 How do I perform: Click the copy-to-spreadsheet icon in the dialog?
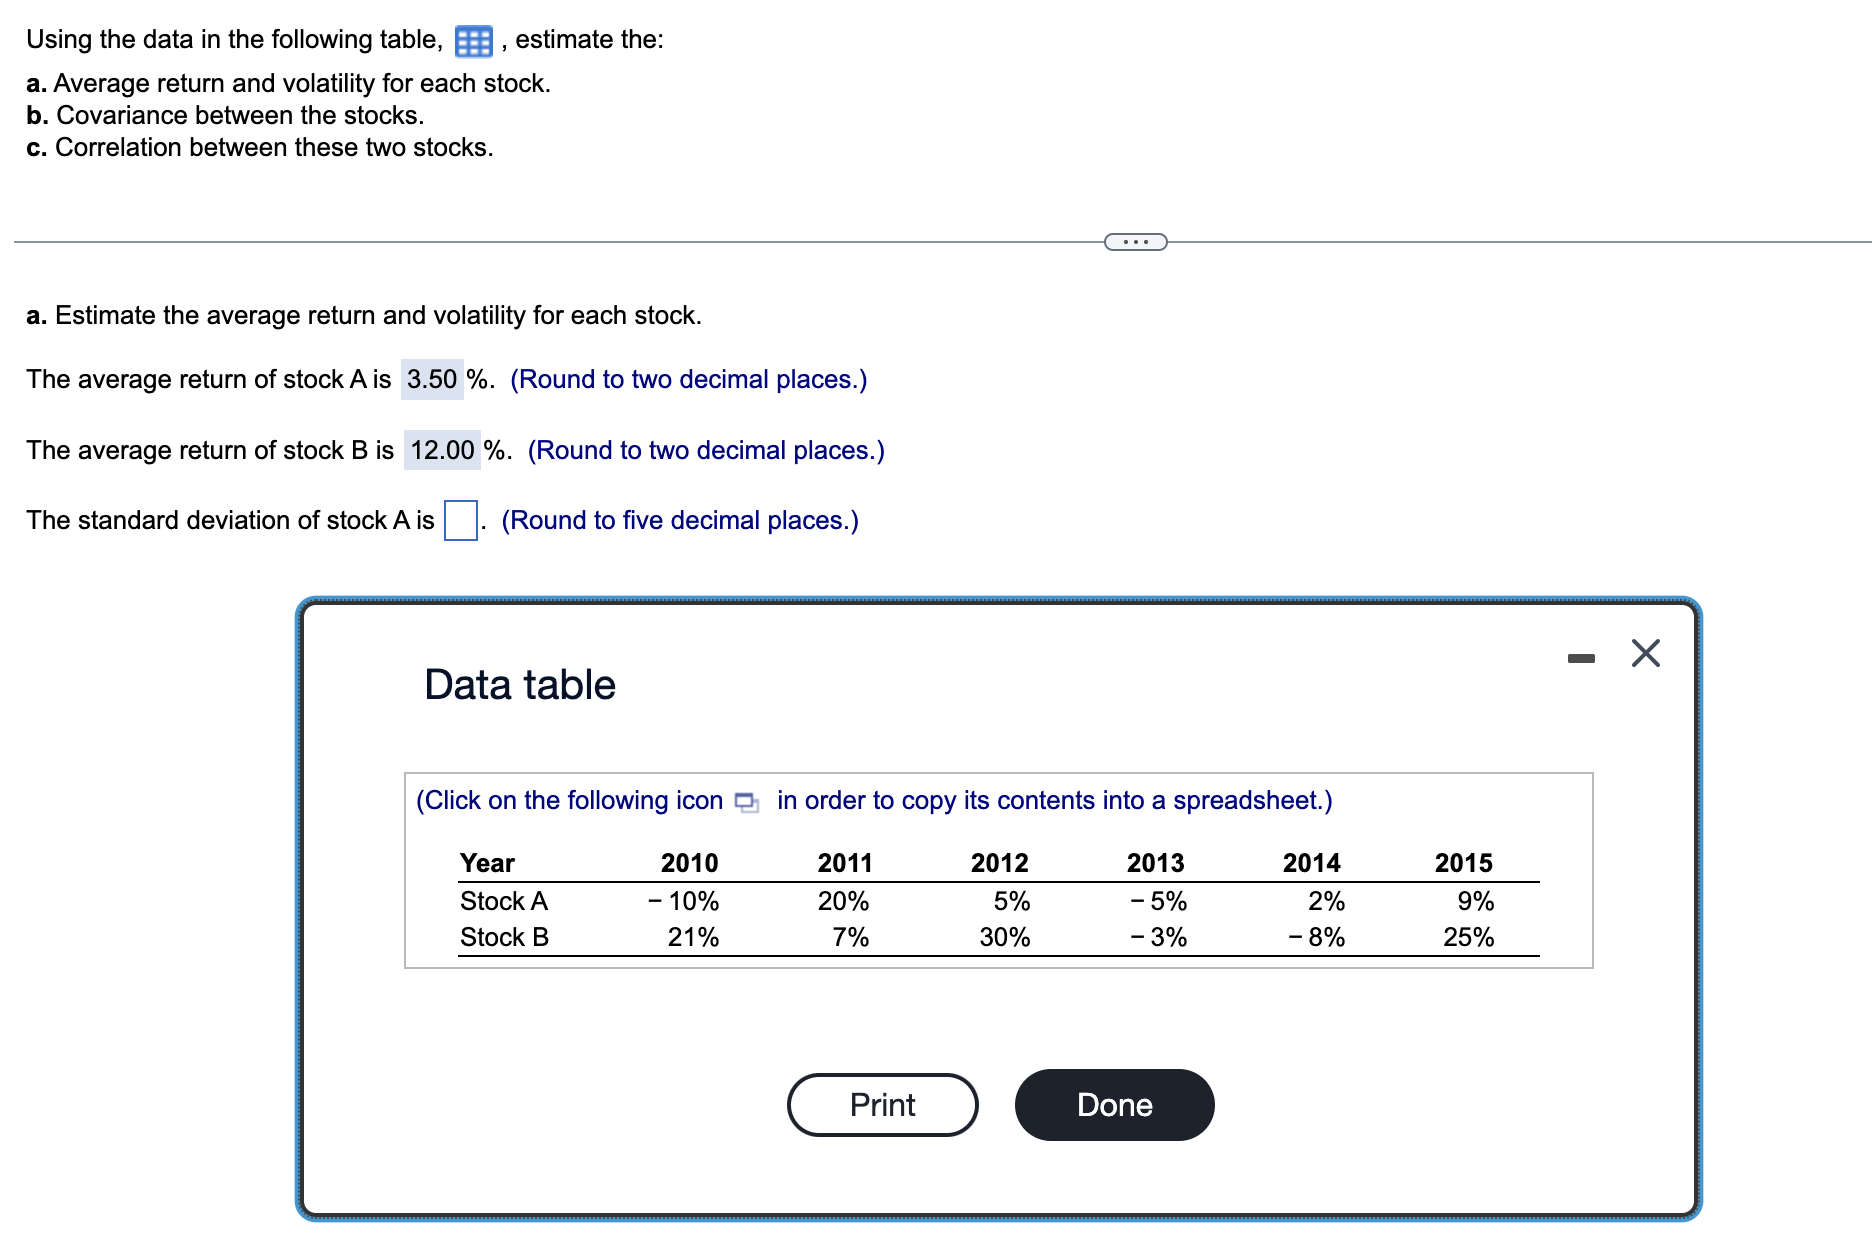744,802
